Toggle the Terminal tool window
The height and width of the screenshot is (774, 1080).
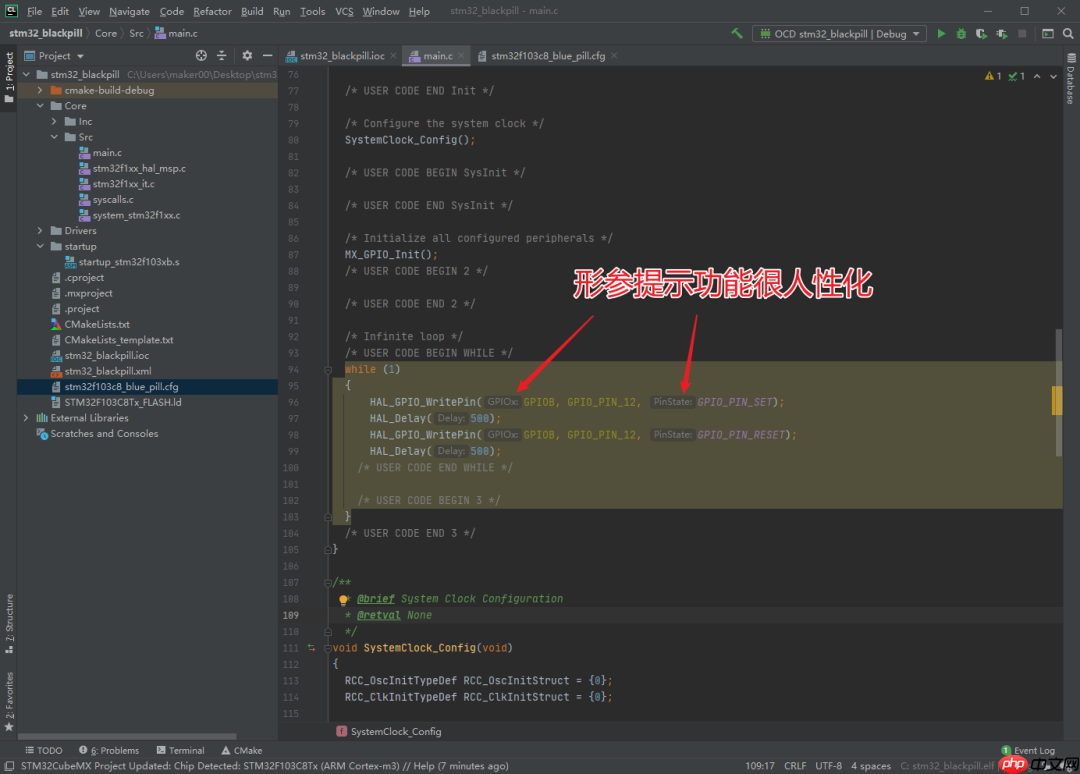coord(180,750)
